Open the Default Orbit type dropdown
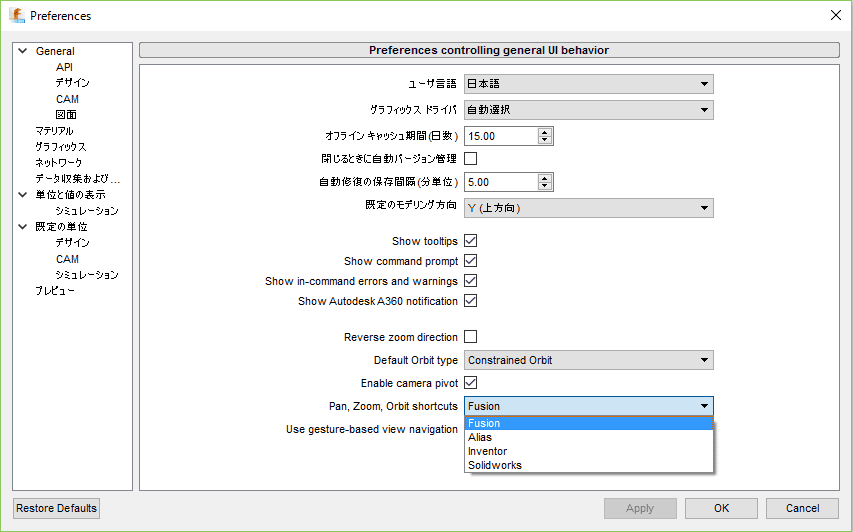 (x=589, y=360)
